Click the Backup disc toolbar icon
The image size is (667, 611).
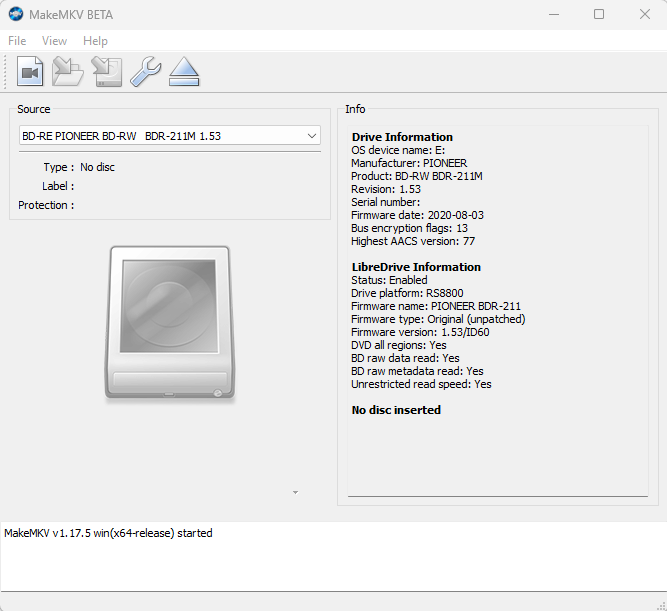pos(106,71)
